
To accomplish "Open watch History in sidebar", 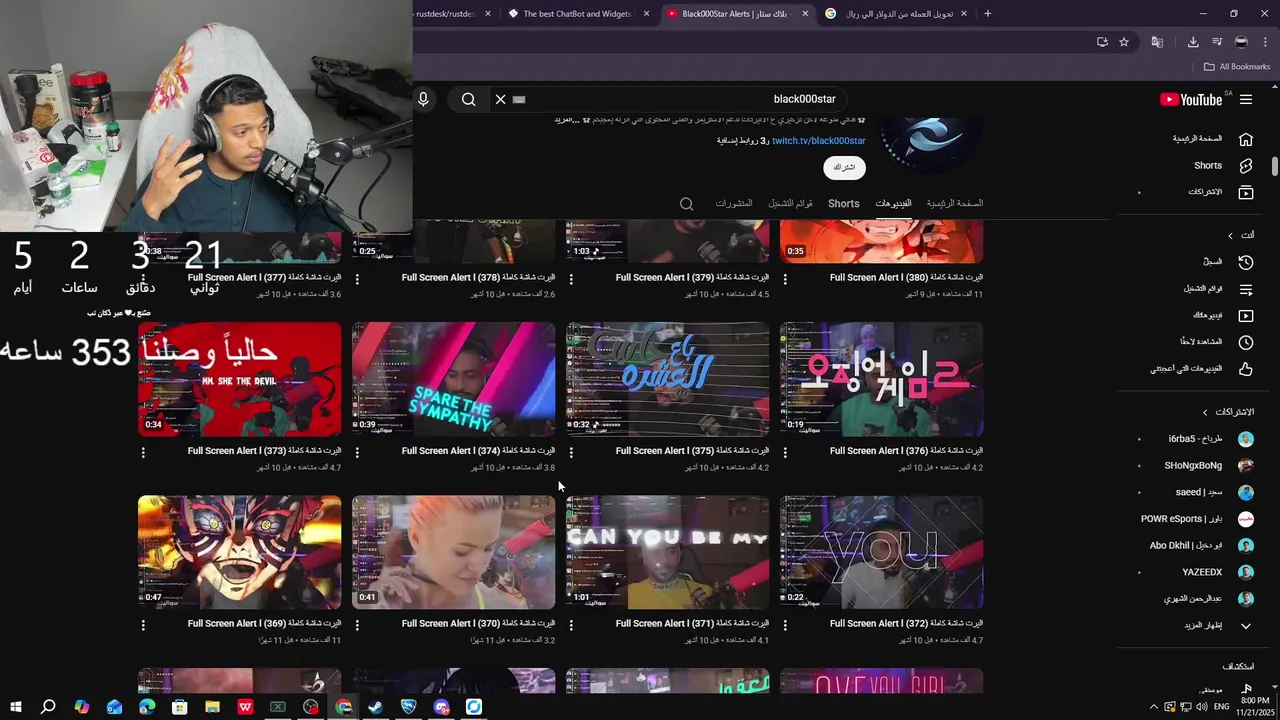I will (1246, 262).
